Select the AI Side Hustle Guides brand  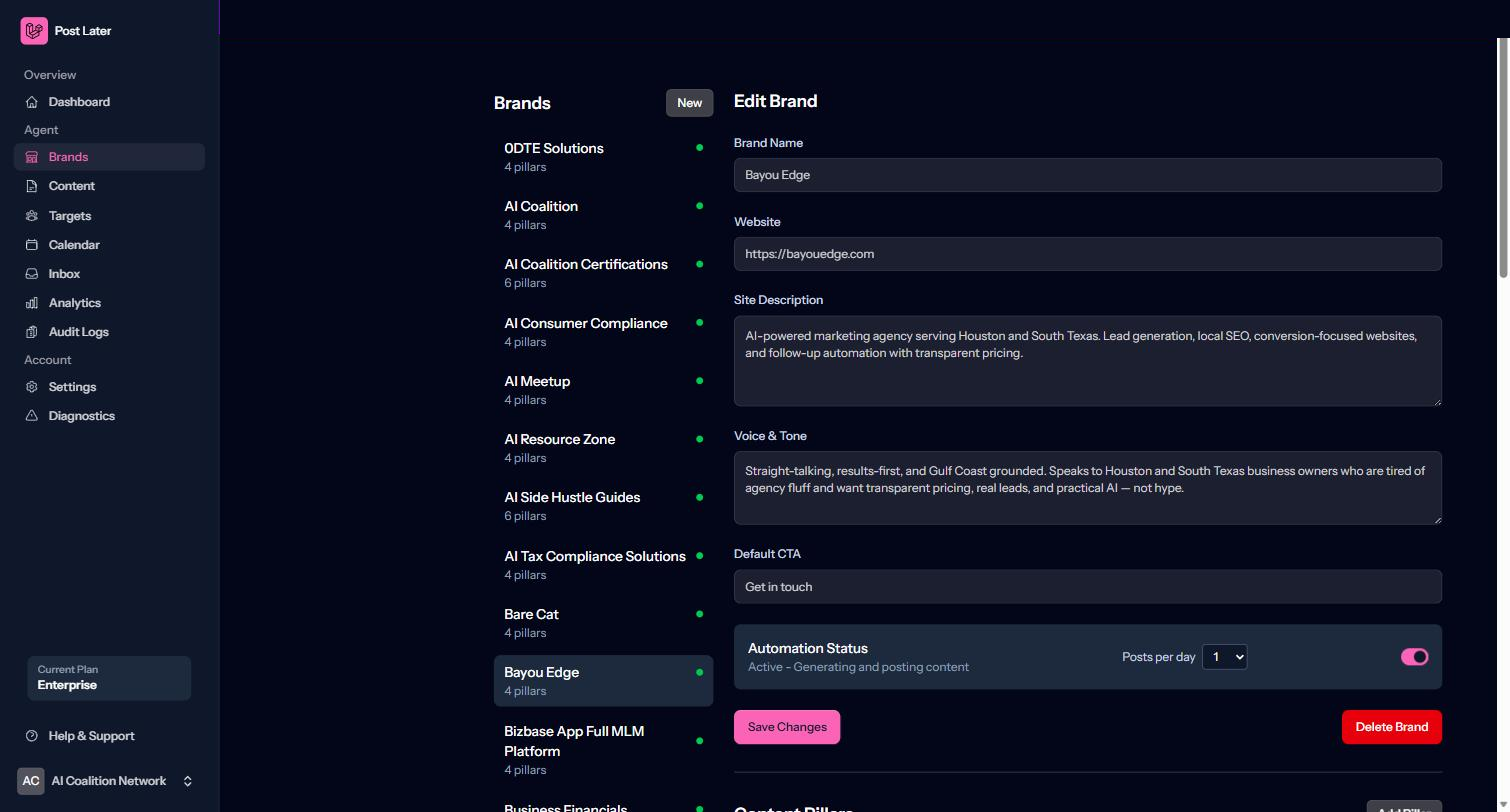(x=603, y=506)
